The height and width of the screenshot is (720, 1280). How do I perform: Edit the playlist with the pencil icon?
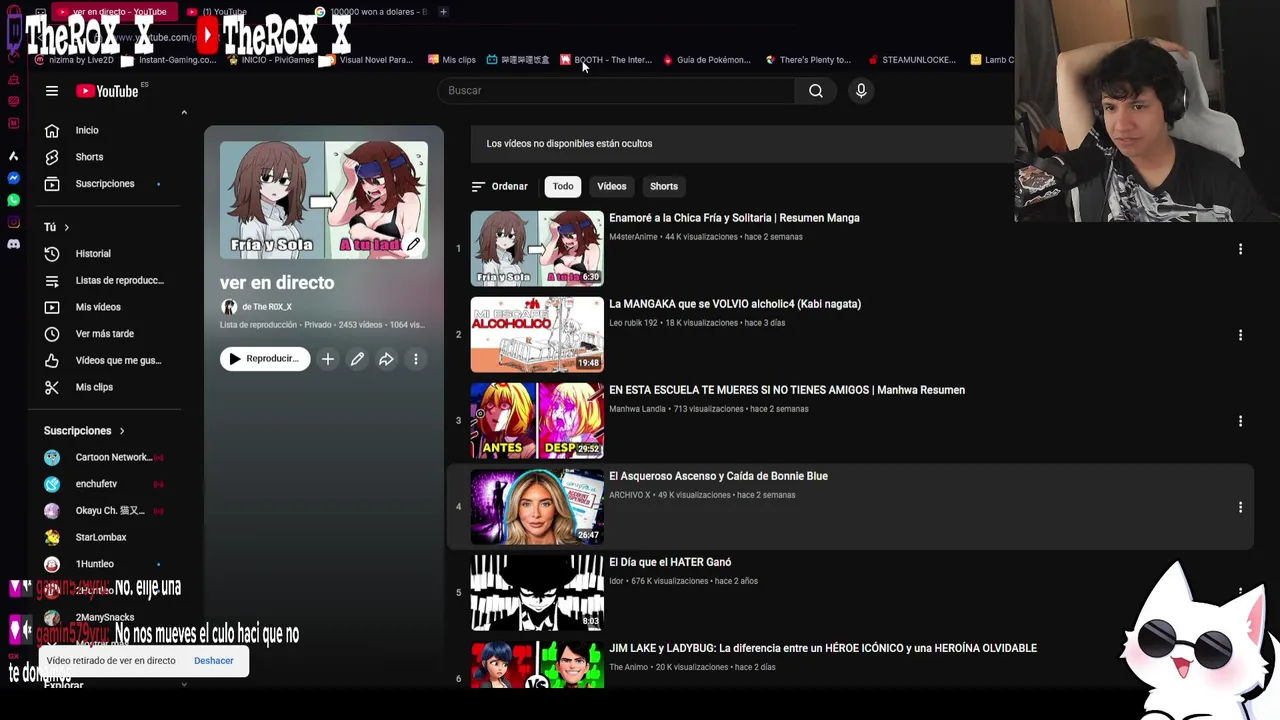(x=357, y=359)
